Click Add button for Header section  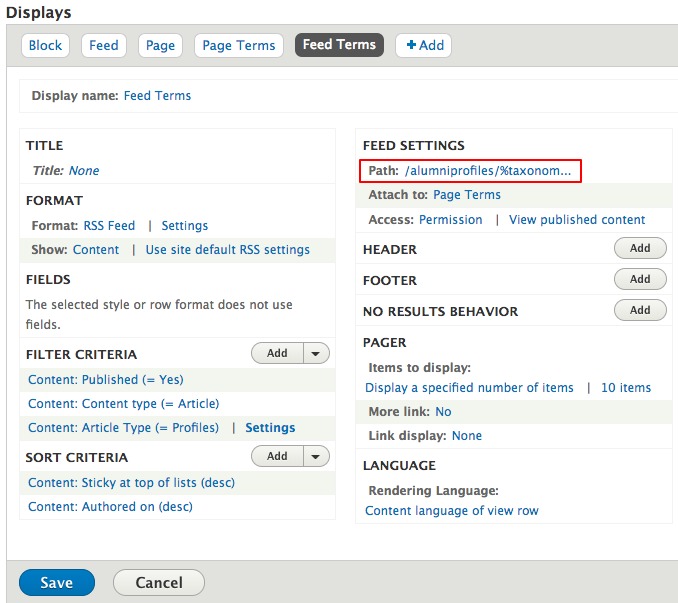(x=640, y=249)
